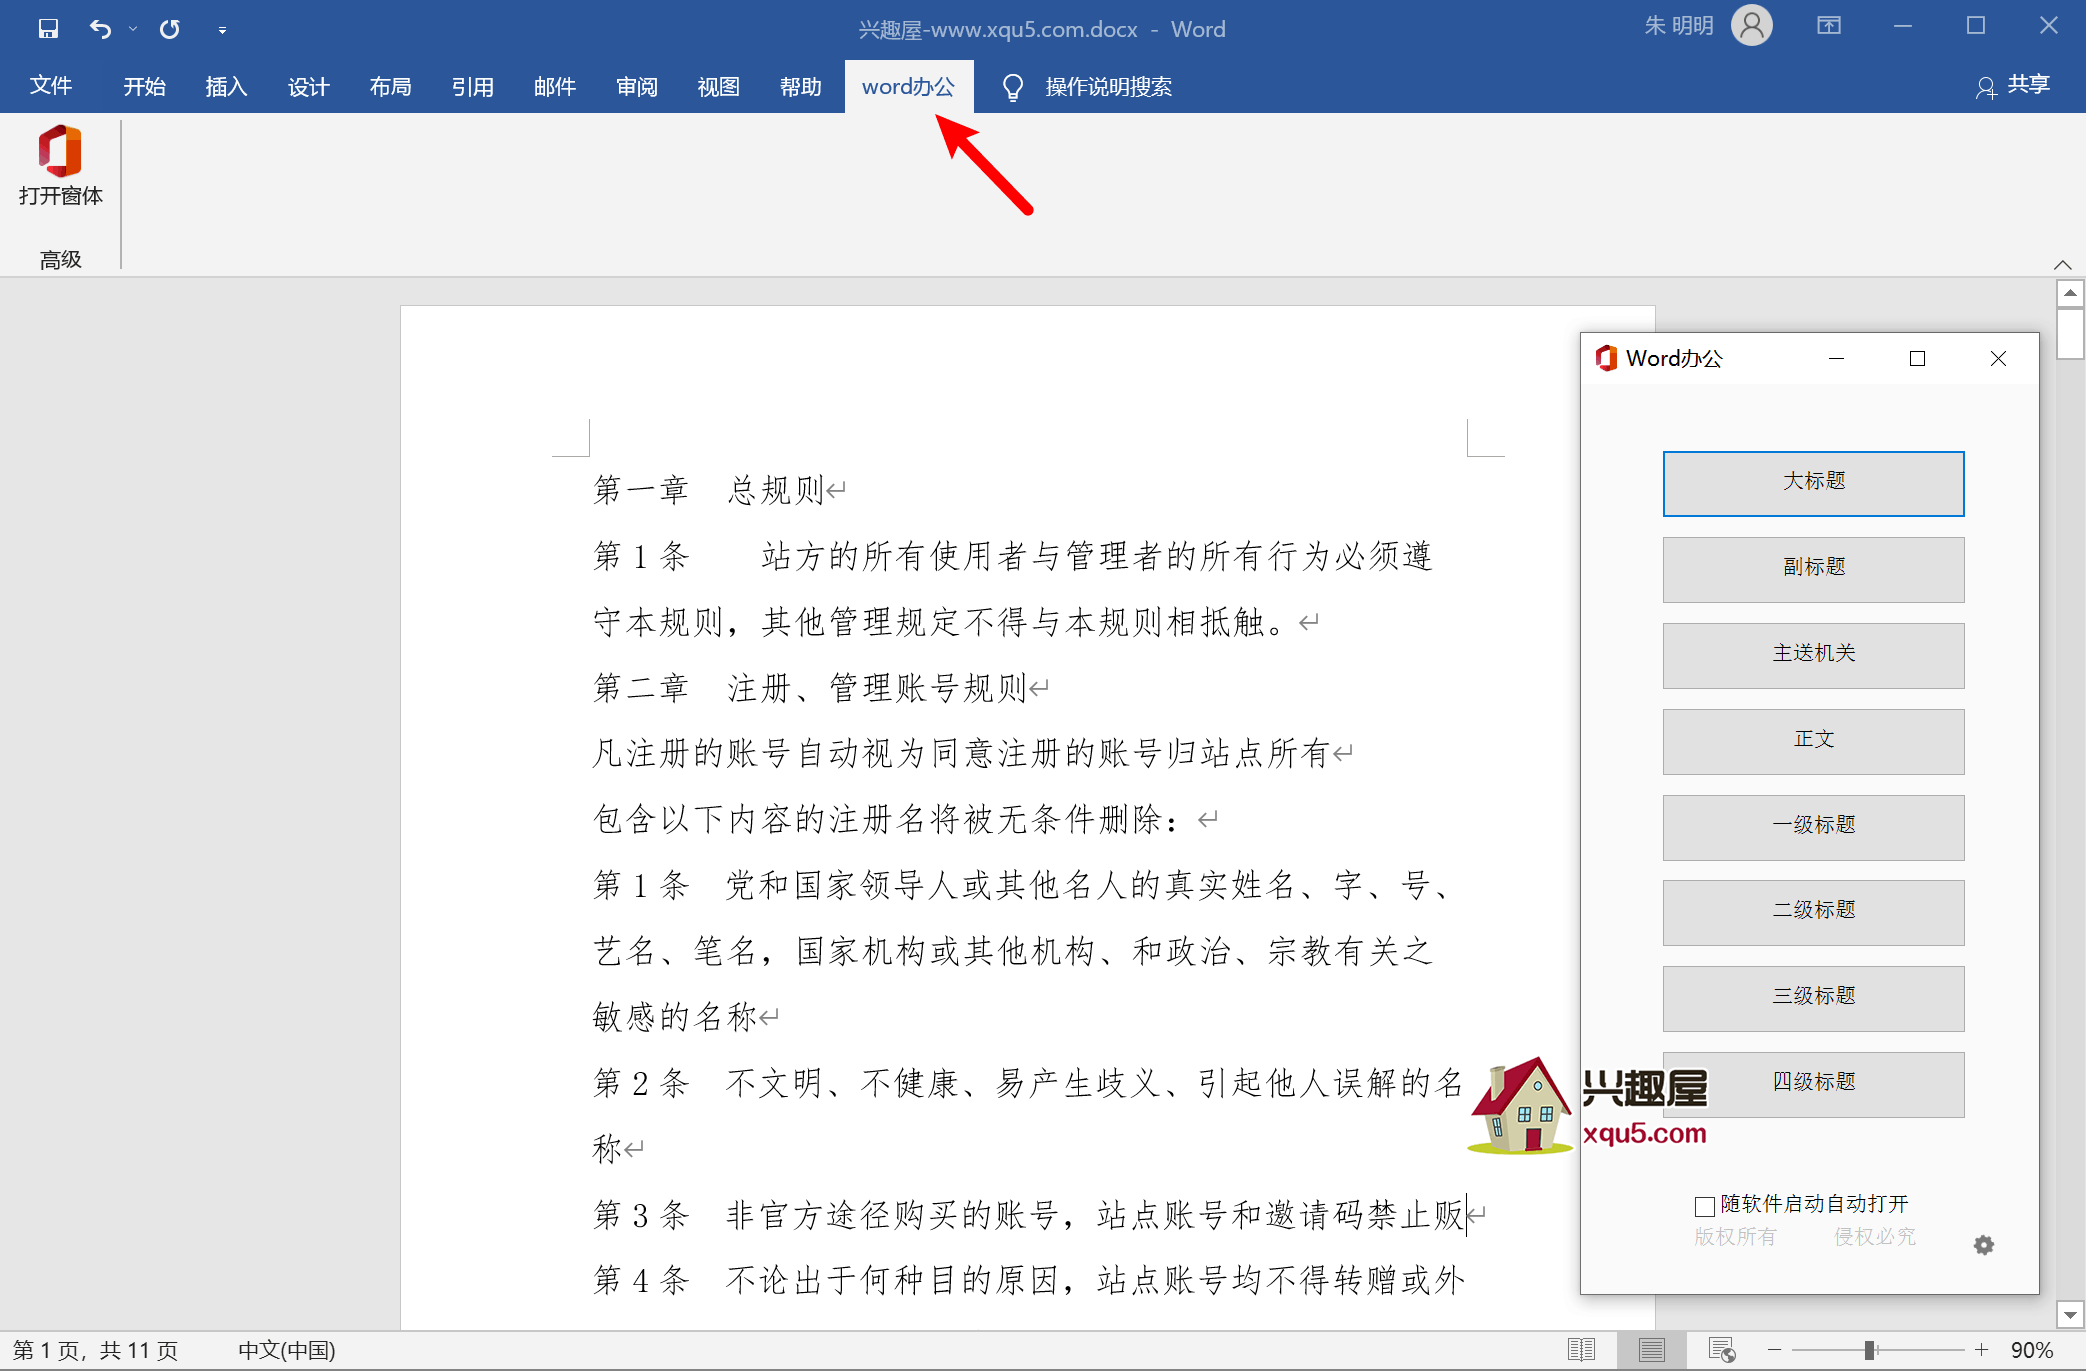Switch to the 开始 tab
This screenshot has width=2086, height=1371.
[144, 87]
